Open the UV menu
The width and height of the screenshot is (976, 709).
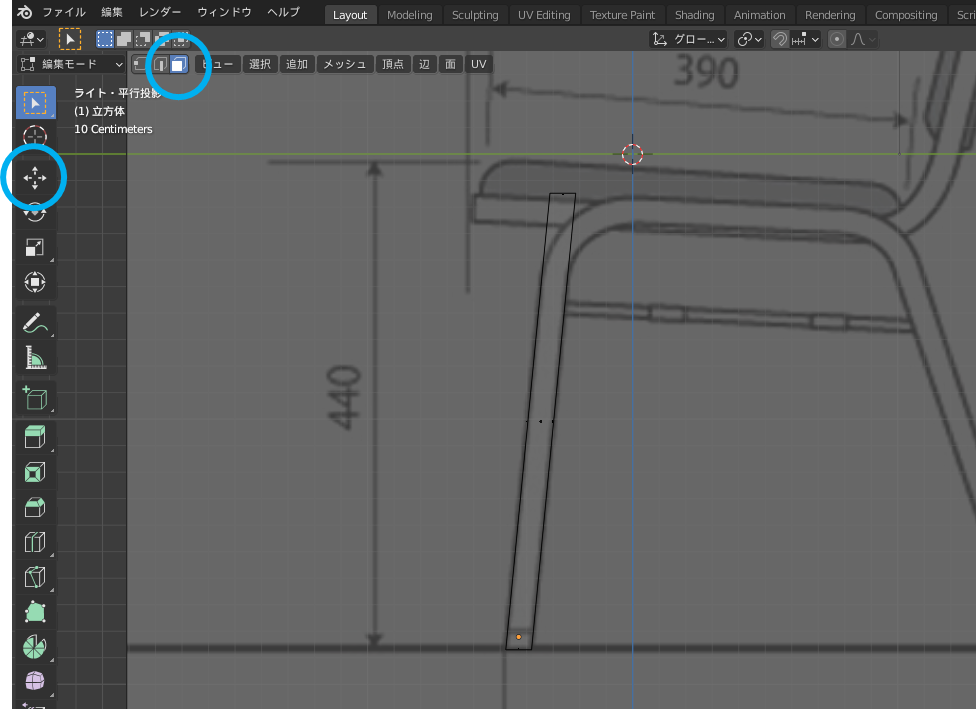point(478,64)
